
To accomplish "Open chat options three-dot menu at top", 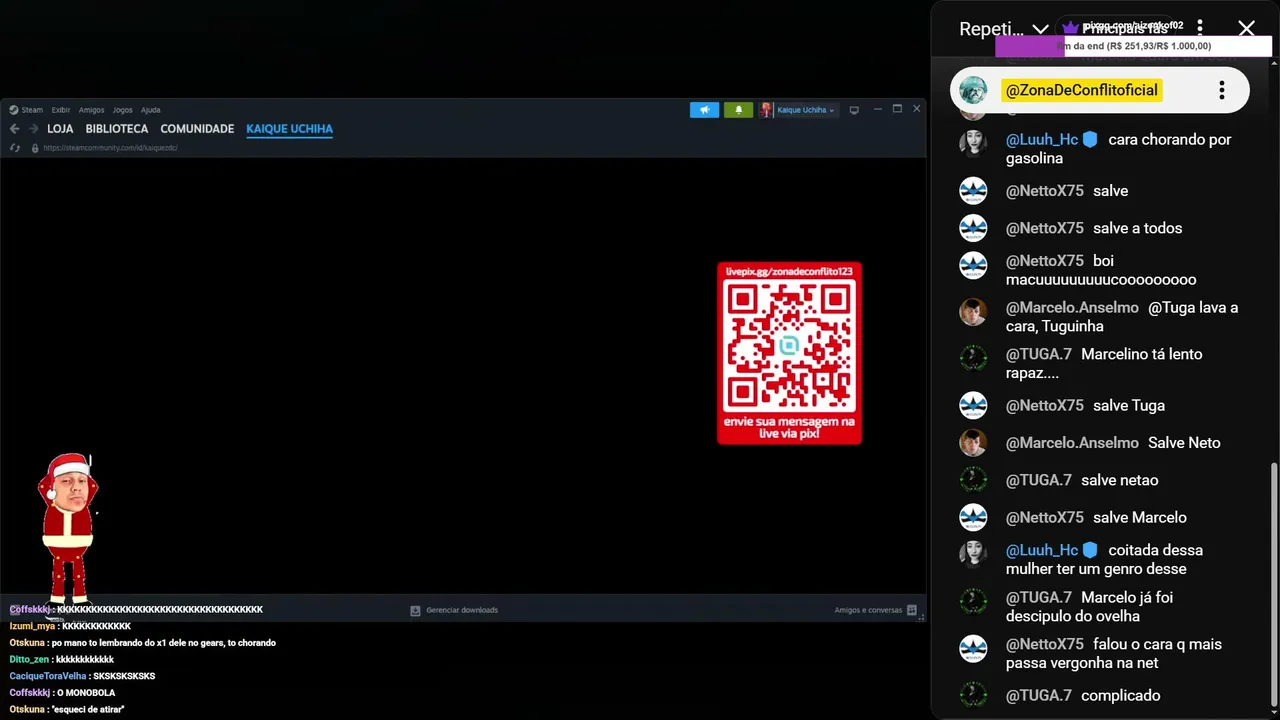I will point(1200,28).
